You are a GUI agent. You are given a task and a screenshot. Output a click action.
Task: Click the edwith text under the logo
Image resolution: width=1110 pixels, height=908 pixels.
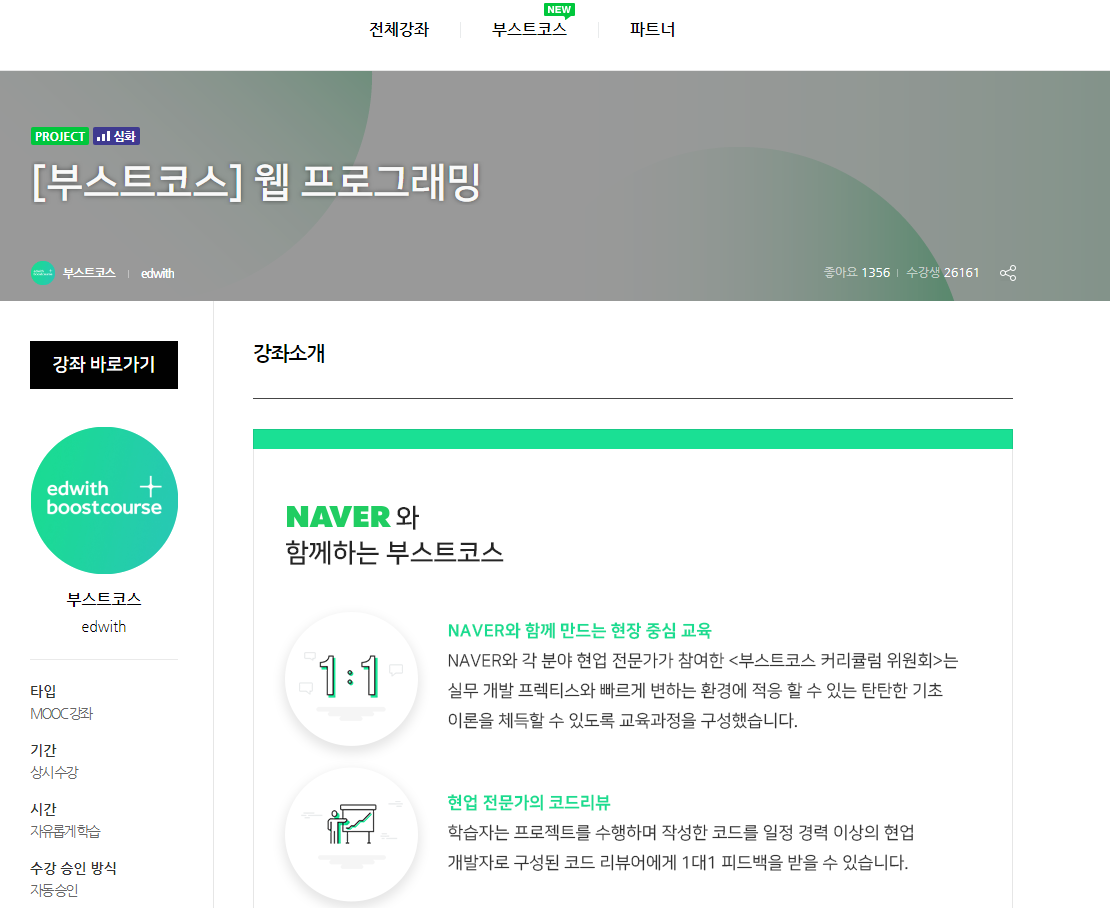(x=104, y=626)
